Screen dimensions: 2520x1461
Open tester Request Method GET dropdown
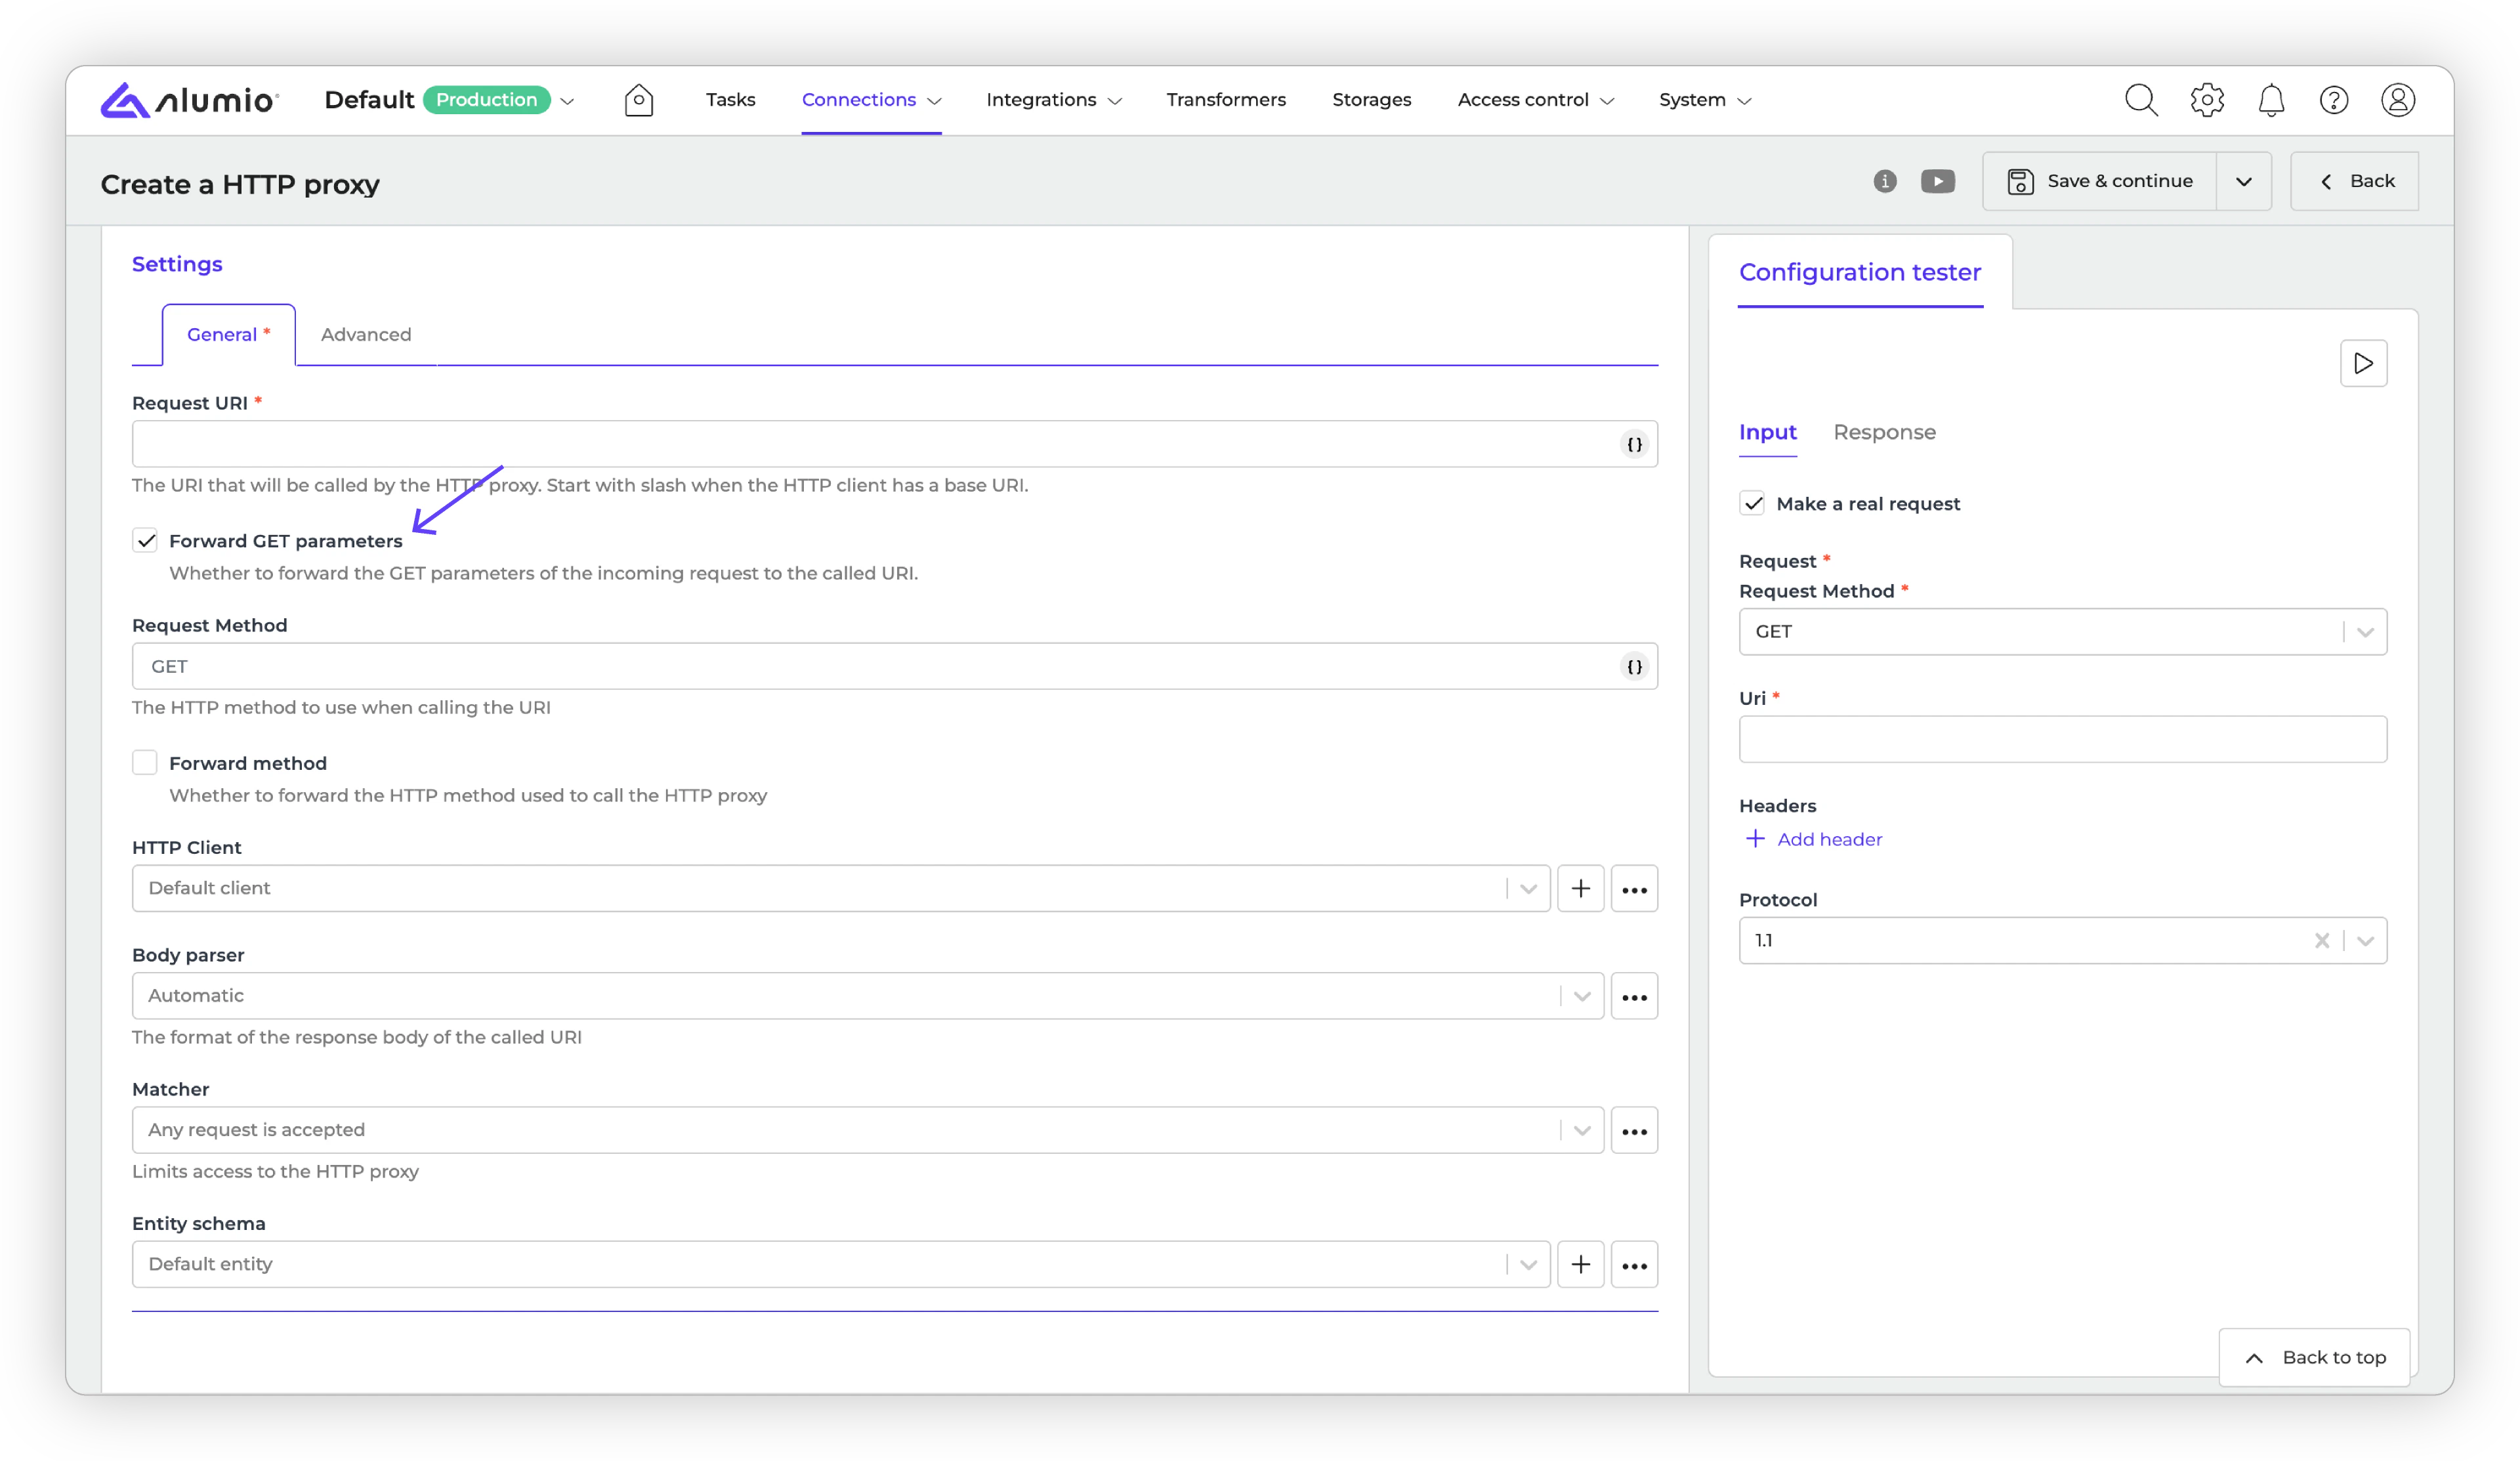pos(2062,631)
